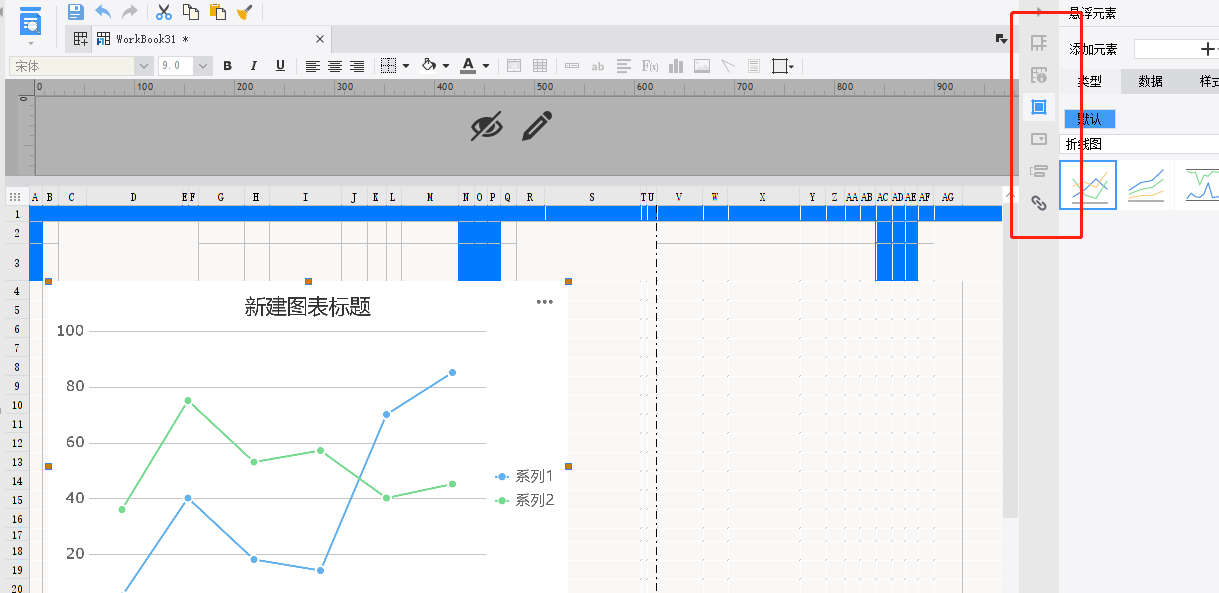1219x593 pixels.
Task: Paste from the clipboard
Action: tap(217, 12)
